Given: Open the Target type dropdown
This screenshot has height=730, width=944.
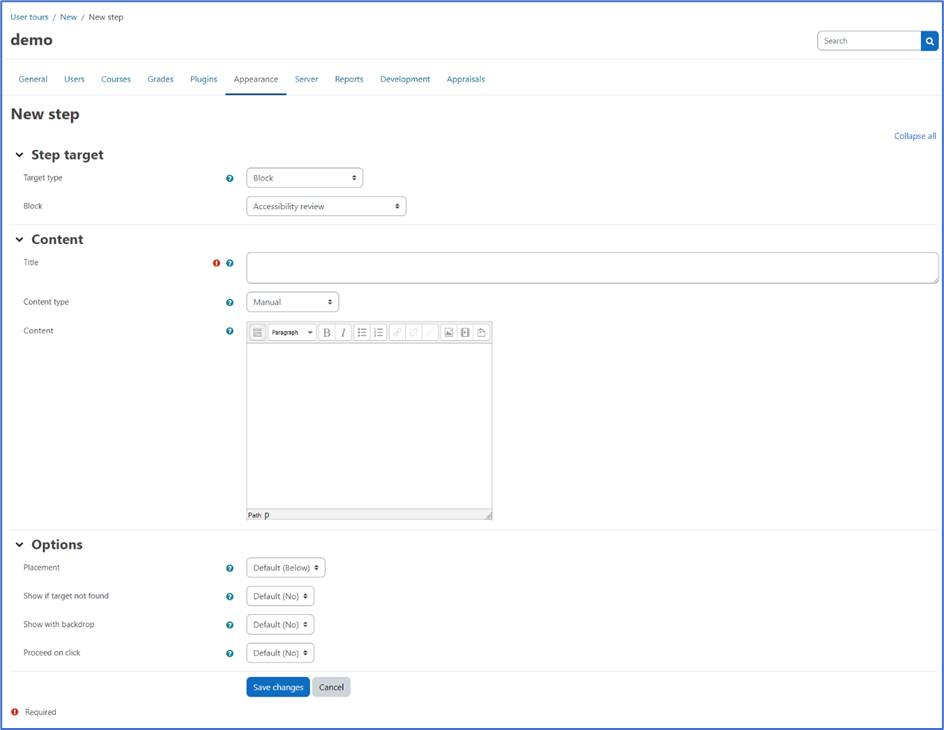Looking at the screenshot, I should (305, 178).
